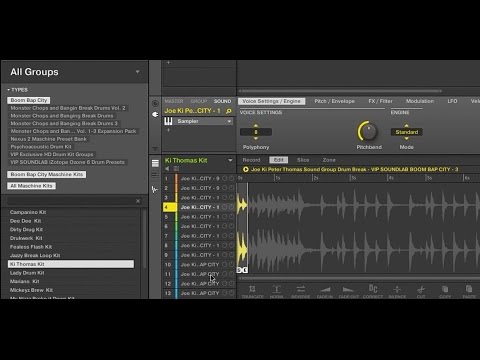This screenshot has width=480, height=360.
Task: Select the Record tab in sample editor
Action: click(251, 160)
